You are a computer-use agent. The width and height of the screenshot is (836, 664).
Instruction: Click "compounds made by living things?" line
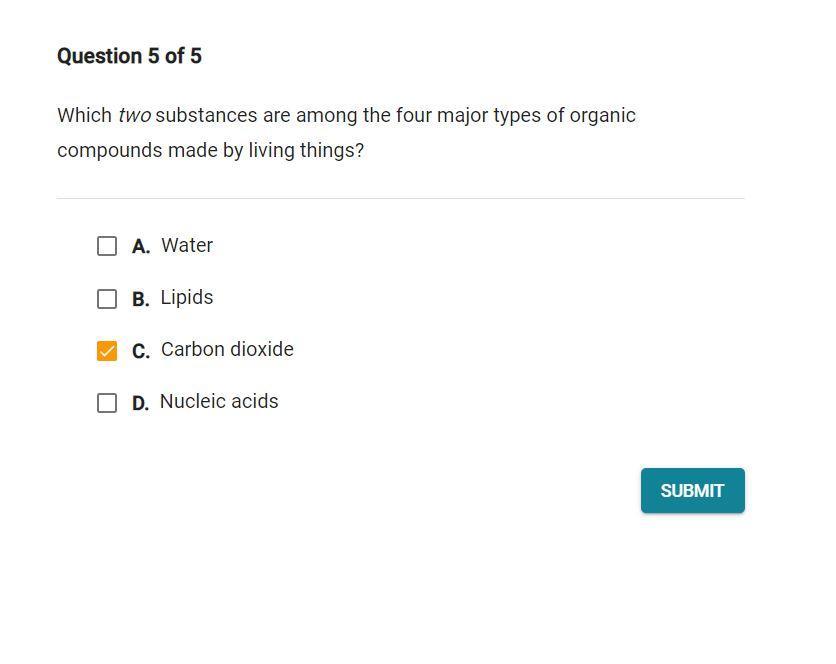point(210,151)
